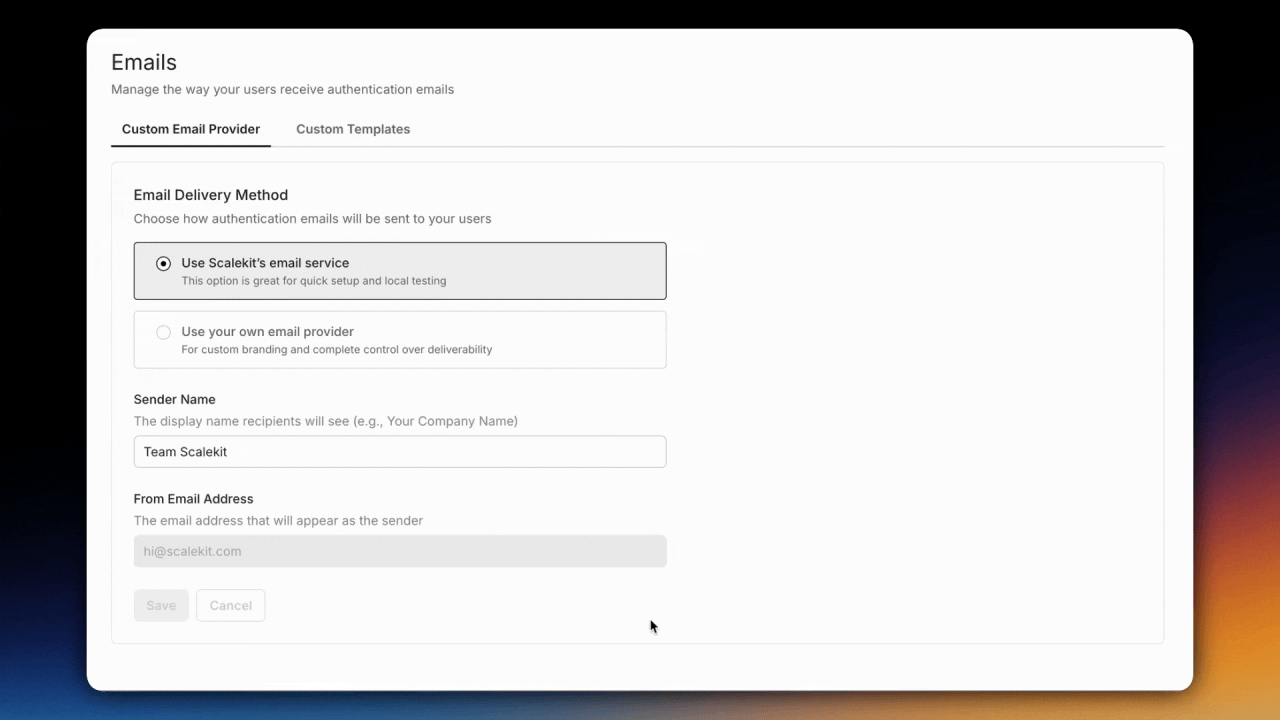
Task: Click the Email Delivery Method heading
Action: 211,195
